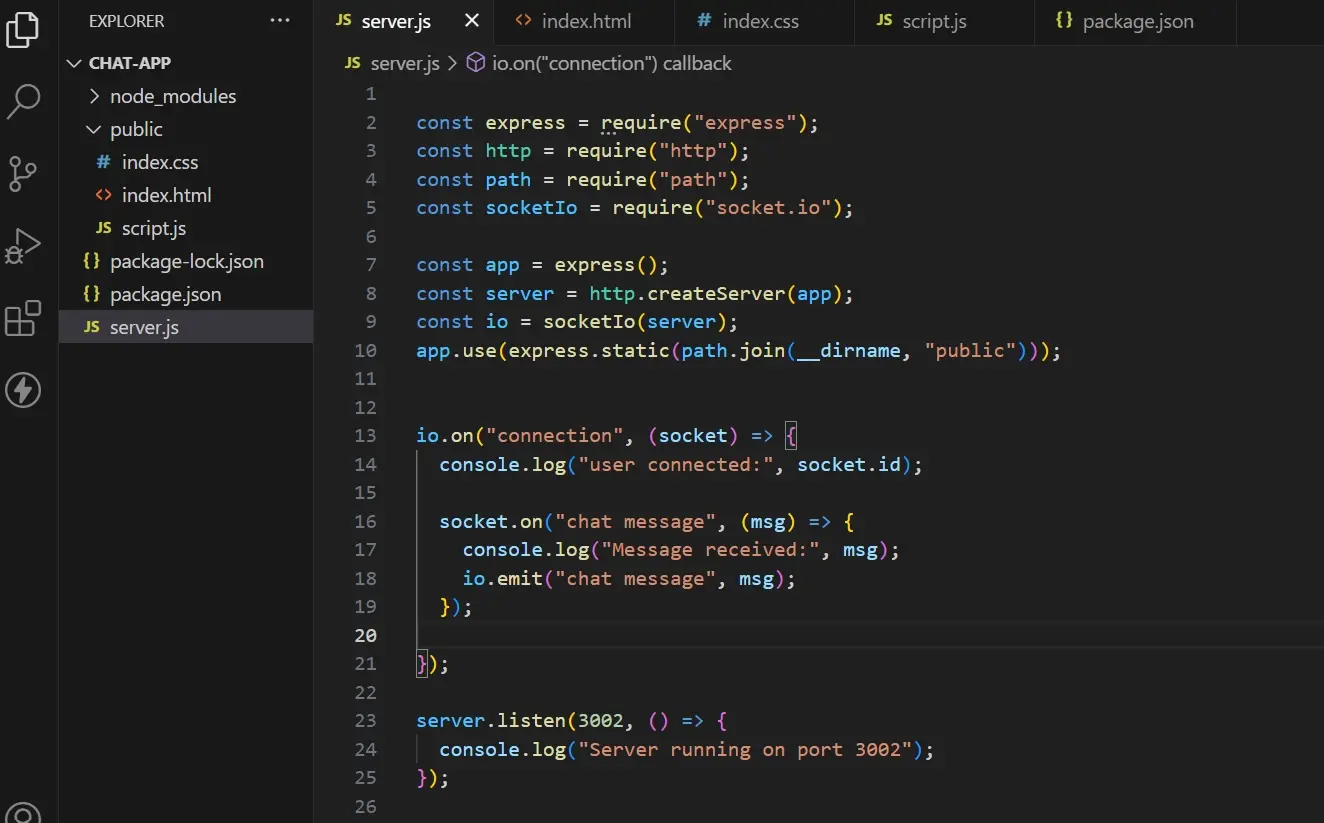Click line number 20 in the gutter

coord(365,635)
